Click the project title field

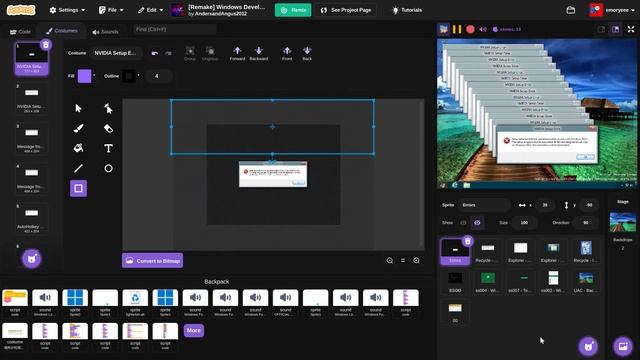pyautogui.click(x=227, y=7)
